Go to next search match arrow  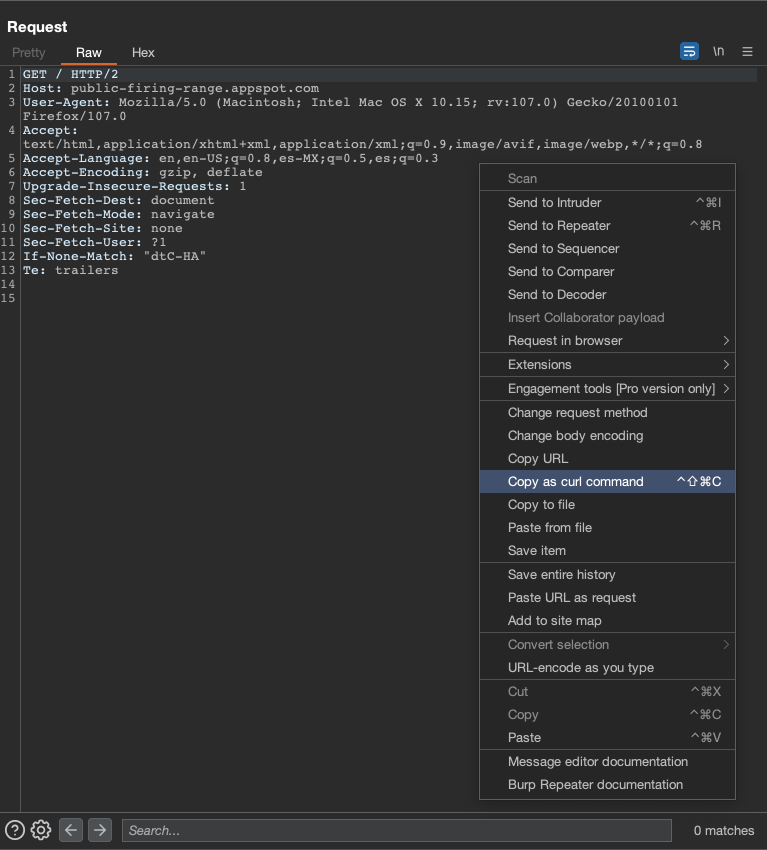click(x=100, y=830)
